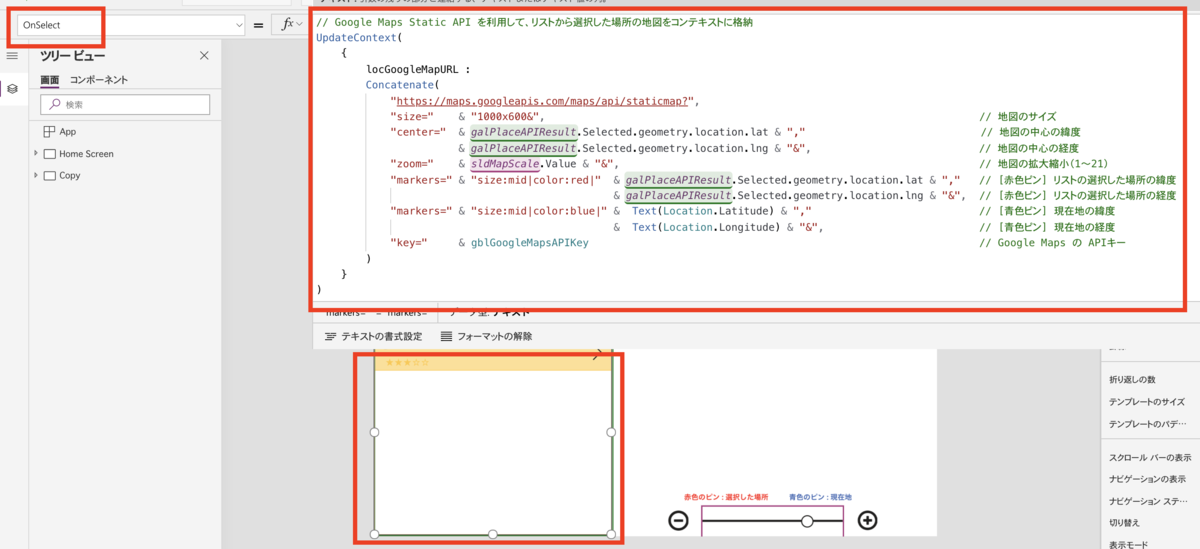Select the tree view layers icon in sidebar
Screen dimensions: 1200x549
(x=12, y=89)
